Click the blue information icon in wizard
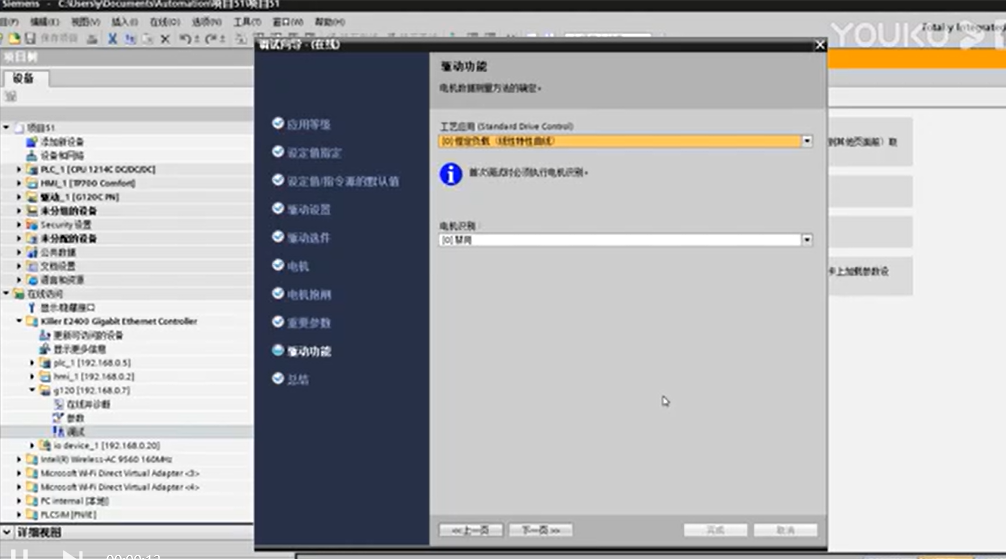The width and height of the screenshot is (1006, 559). 450,174
